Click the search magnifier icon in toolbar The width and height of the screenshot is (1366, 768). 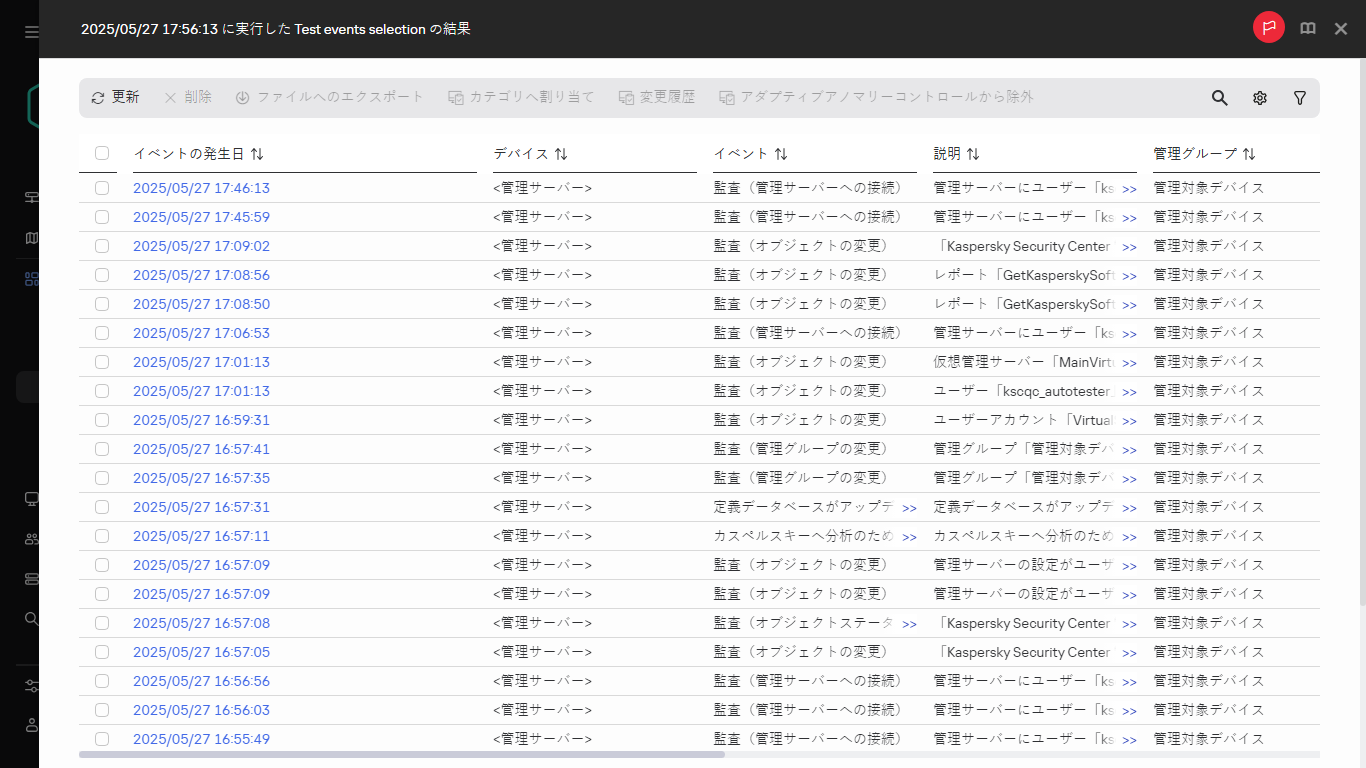1220,98
